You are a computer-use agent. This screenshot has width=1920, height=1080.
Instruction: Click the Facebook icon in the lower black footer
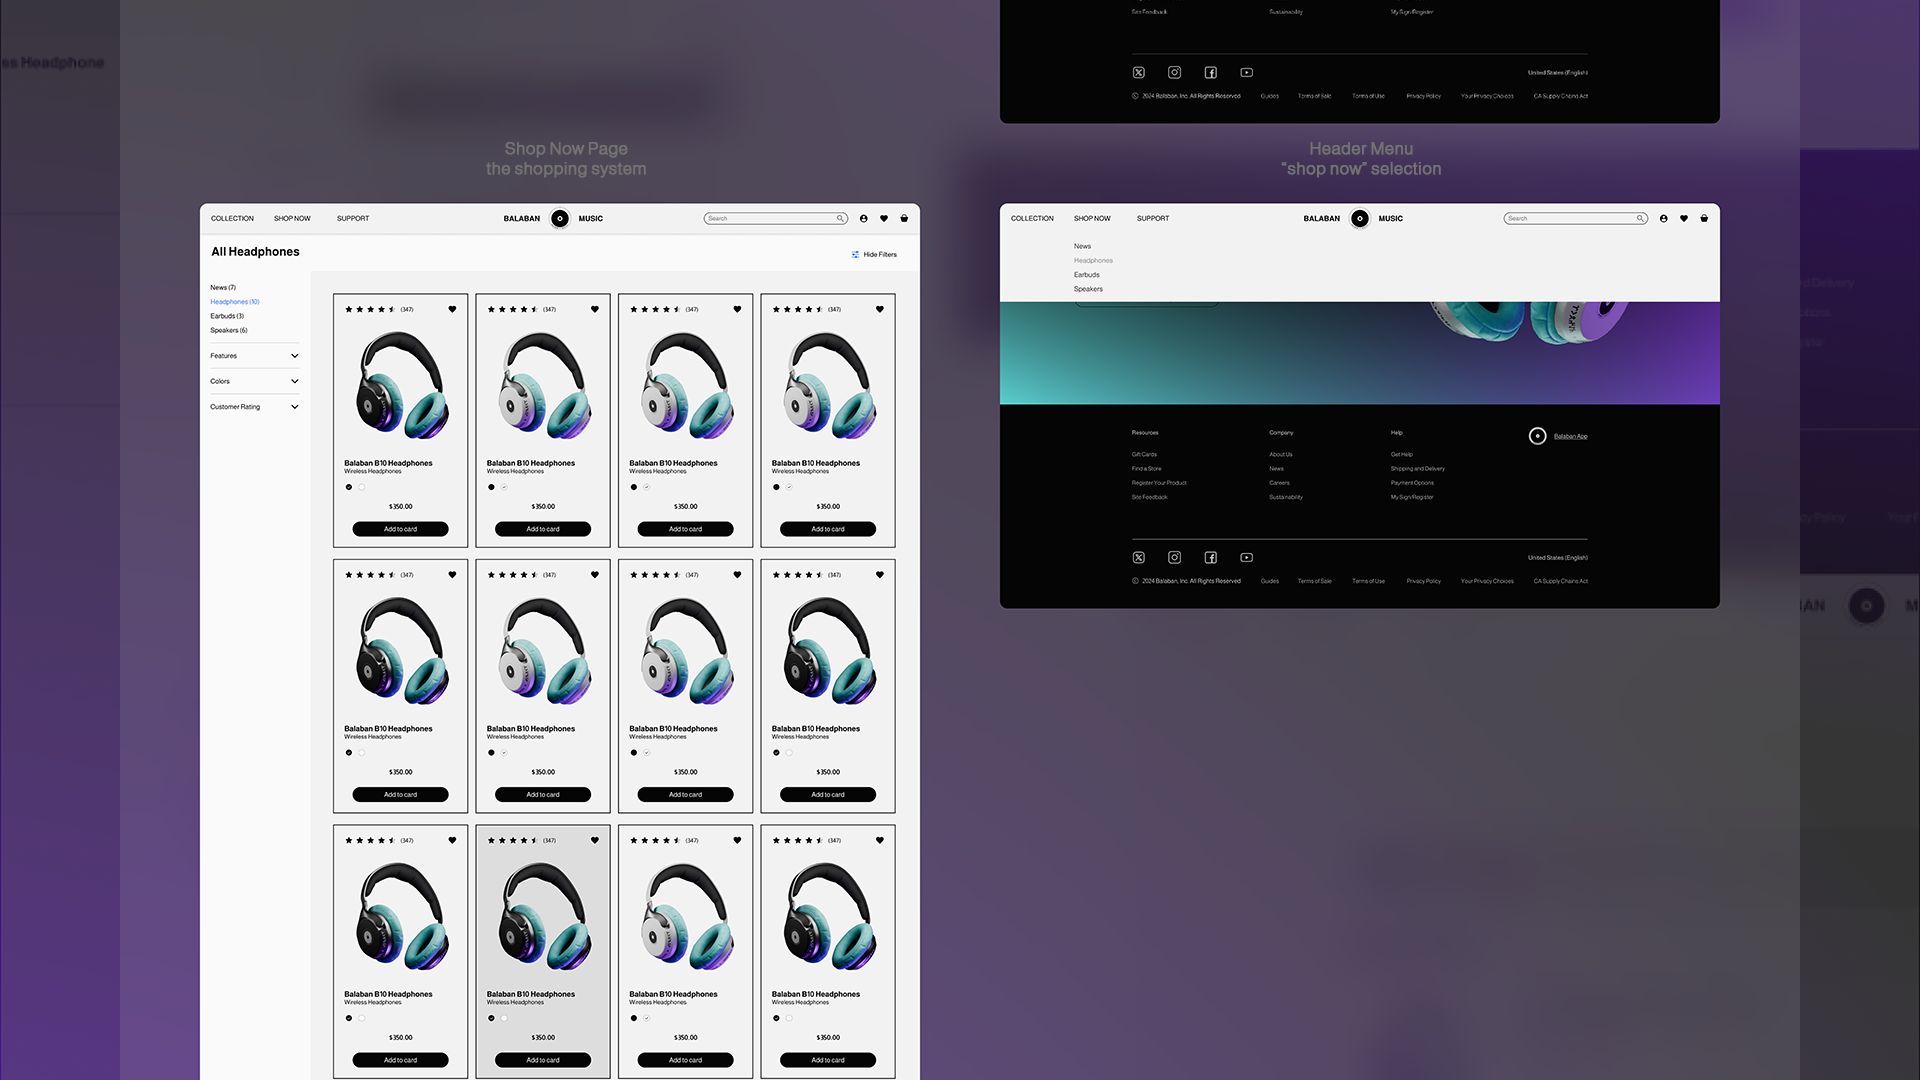[x=1211, y=558]
